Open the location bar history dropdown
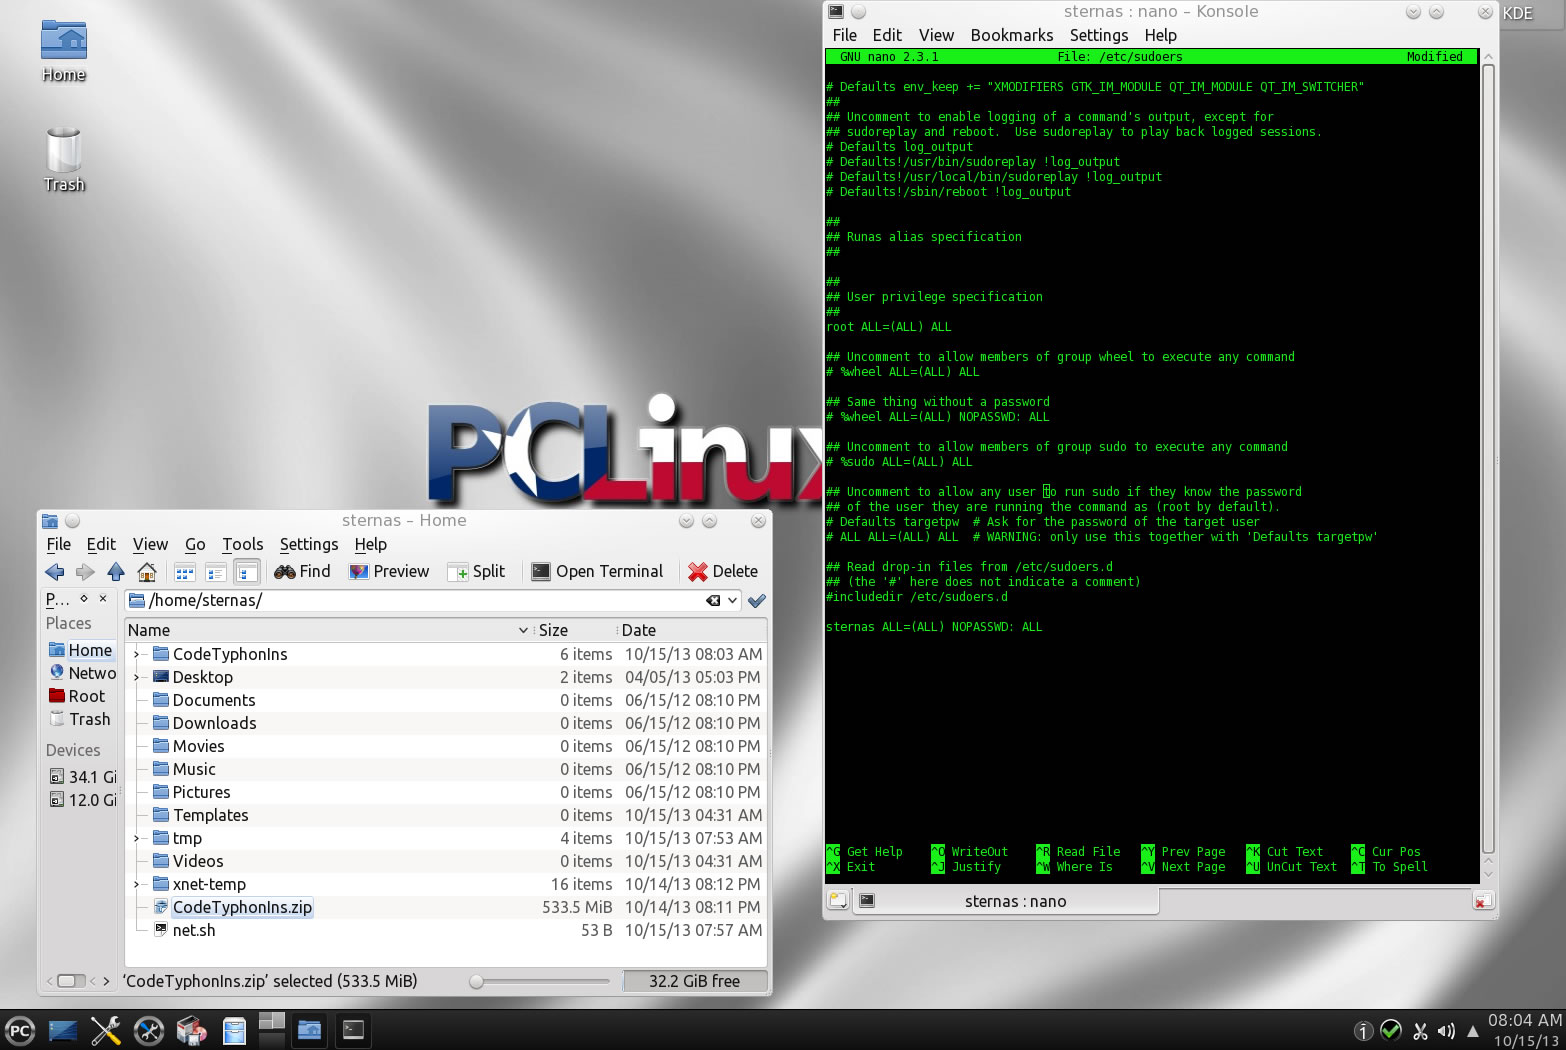This screenshot has width=1566, height=1050. coord(733,601)
